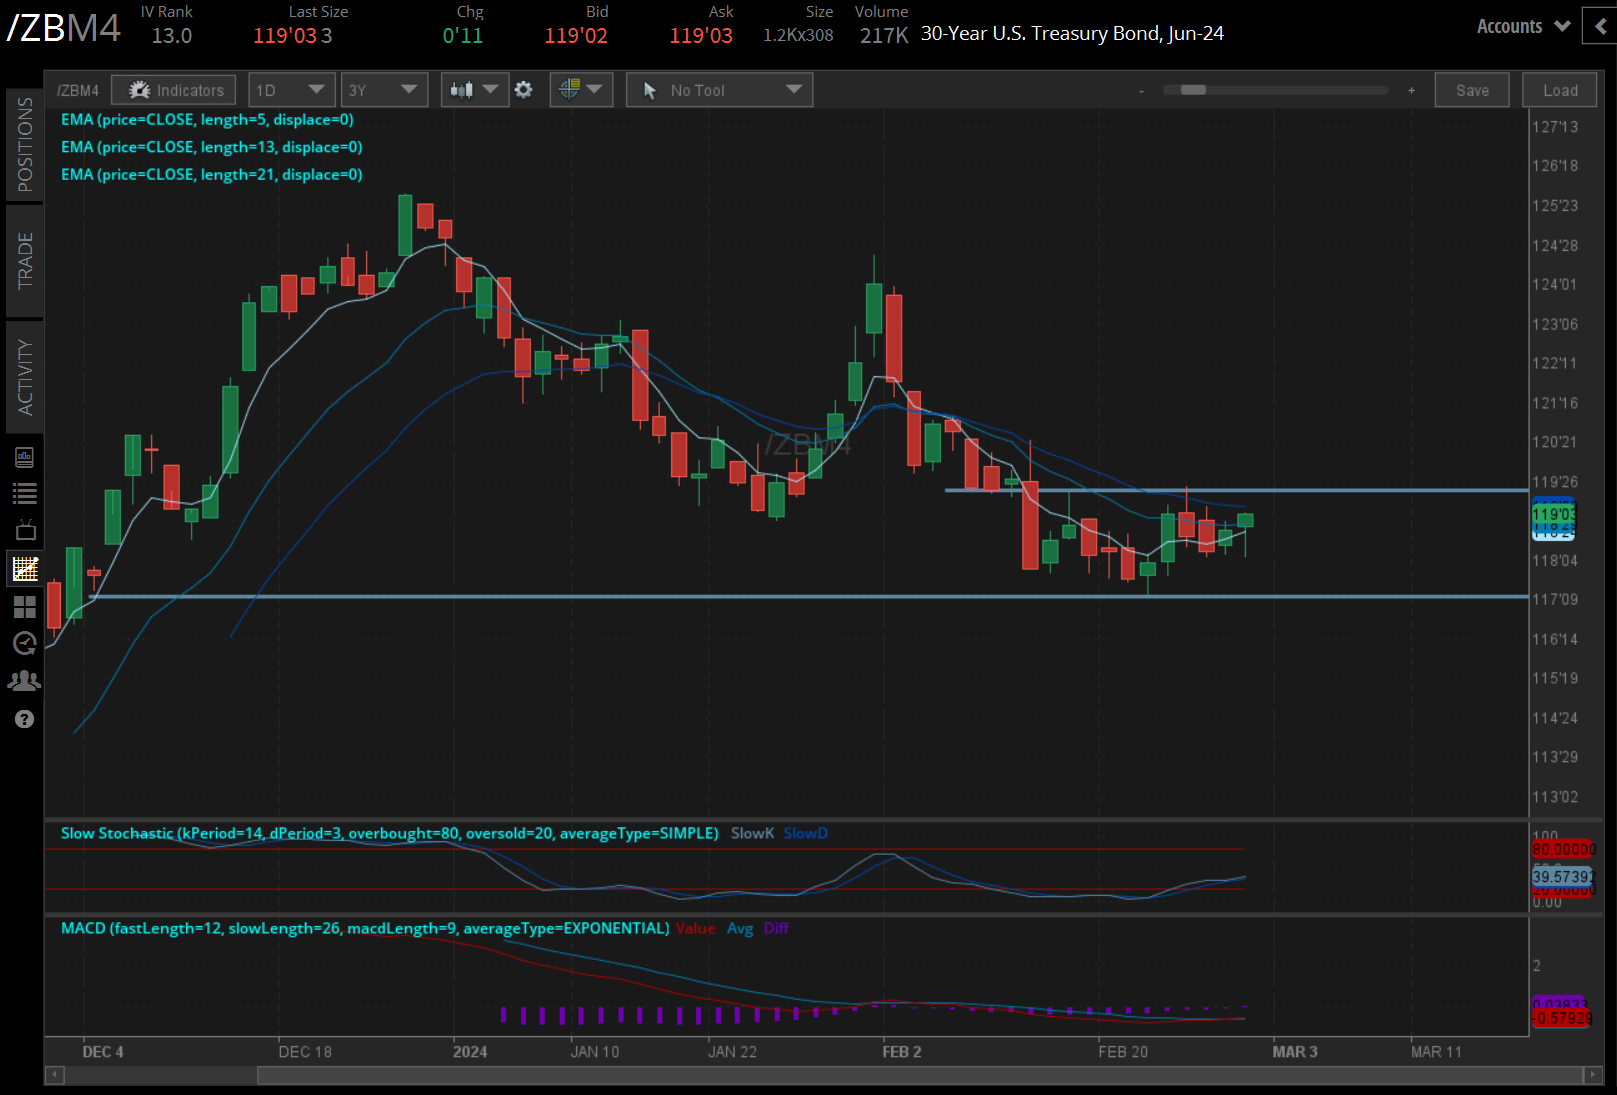
Task: Open the Indicators panel
Action: tap(174, 90)
